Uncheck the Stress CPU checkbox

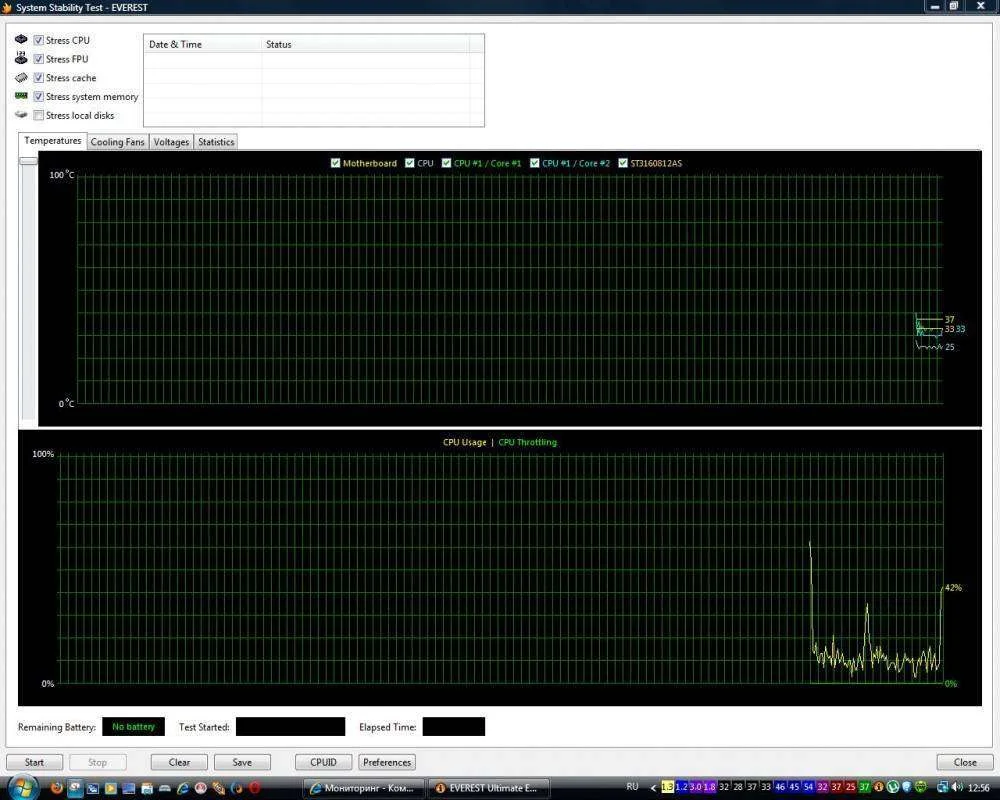click(x=39, y=40)
